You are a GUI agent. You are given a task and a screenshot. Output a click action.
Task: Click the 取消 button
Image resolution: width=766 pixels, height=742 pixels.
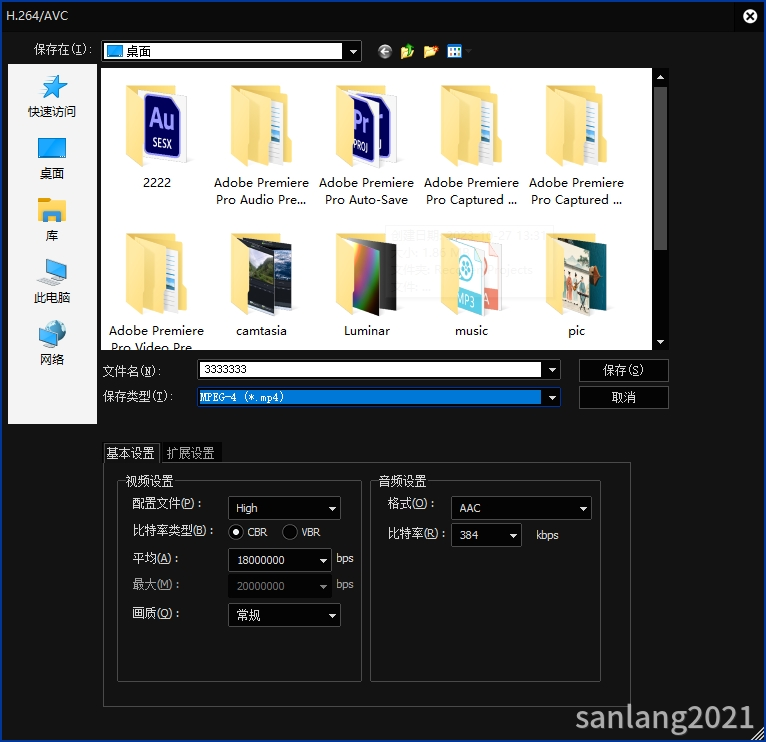623,397
